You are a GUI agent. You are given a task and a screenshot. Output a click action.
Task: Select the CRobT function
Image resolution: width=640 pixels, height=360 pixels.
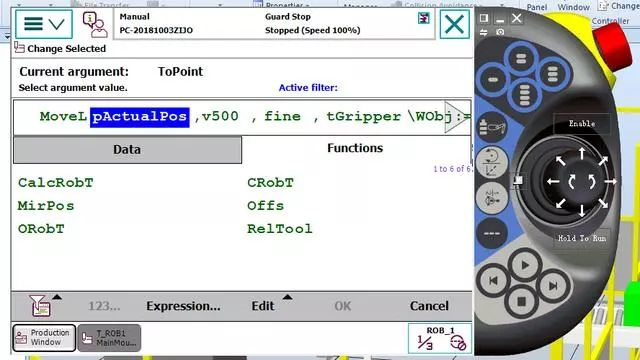coord(270,182)
